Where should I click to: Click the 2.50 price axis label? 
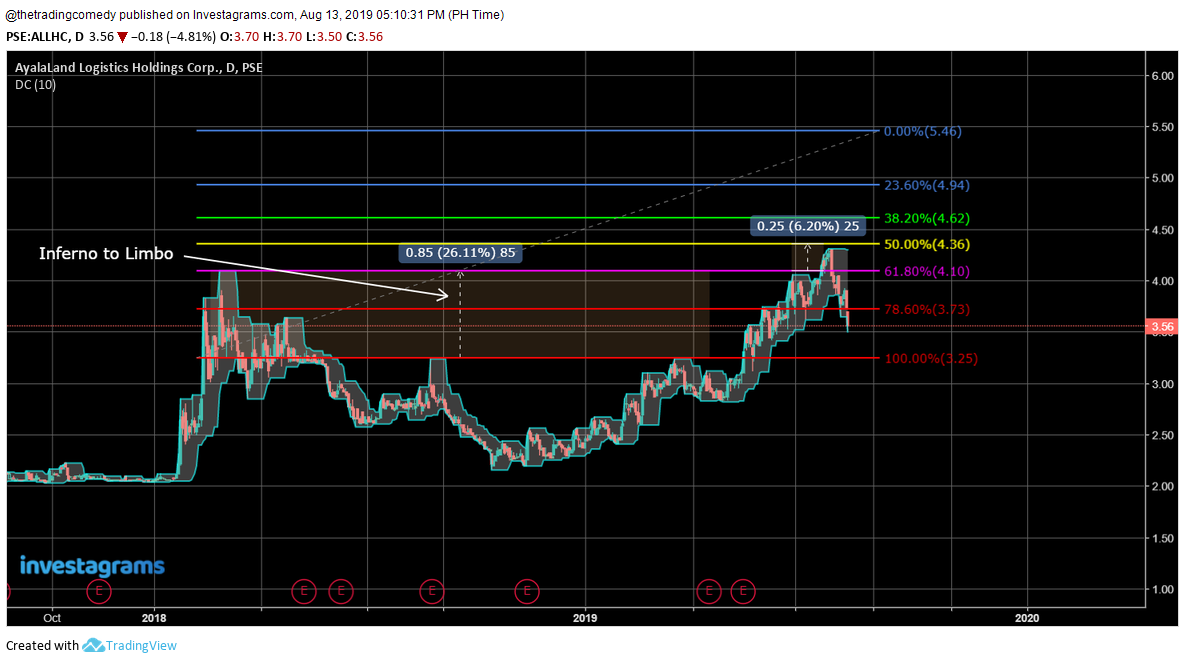(x=1163, y=435)
